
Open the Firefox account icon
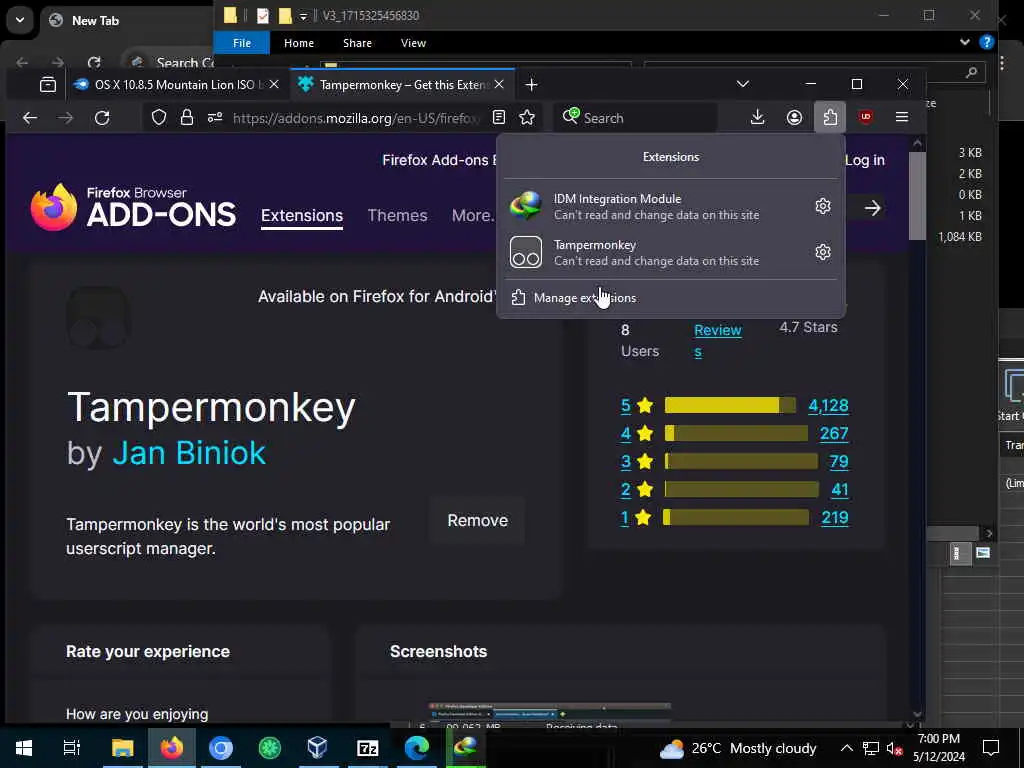click(x=794, y=118)
